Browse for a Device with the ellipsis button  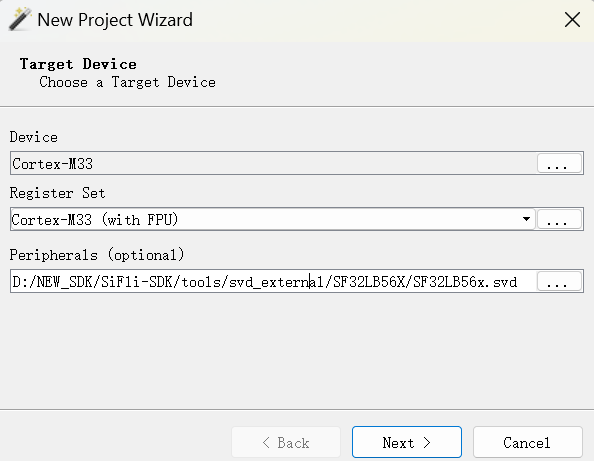point(559,163)
